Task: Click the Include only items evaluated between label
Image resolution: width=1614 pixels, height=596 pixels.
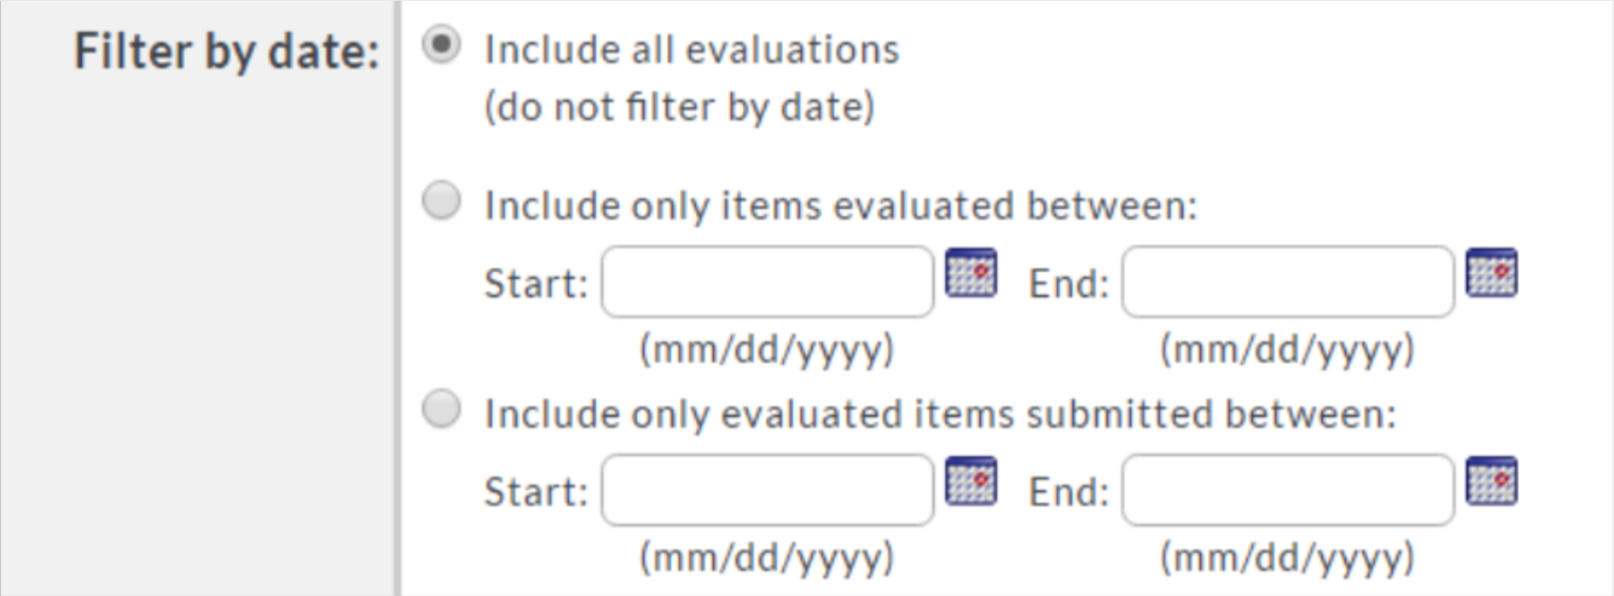Action: coord(841,206)
